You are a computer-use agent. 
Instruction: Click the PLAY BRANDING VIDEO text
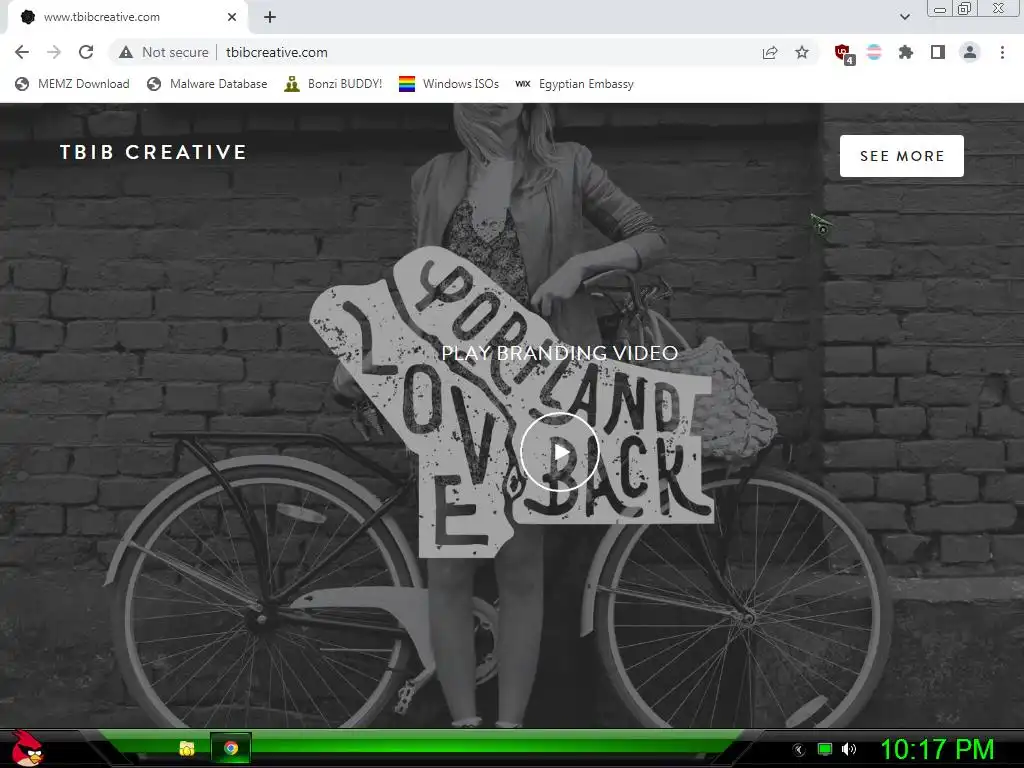point(560,353)
